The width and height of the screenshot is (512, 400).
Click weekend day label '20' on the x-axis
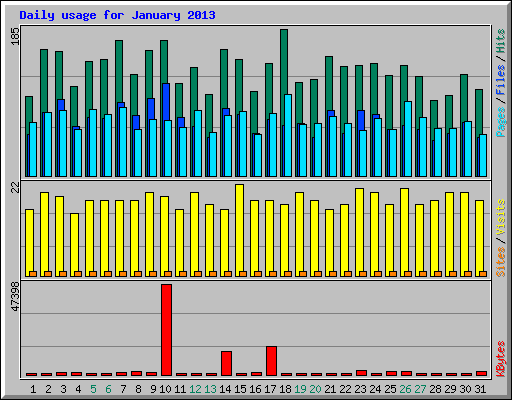[315, 389]
